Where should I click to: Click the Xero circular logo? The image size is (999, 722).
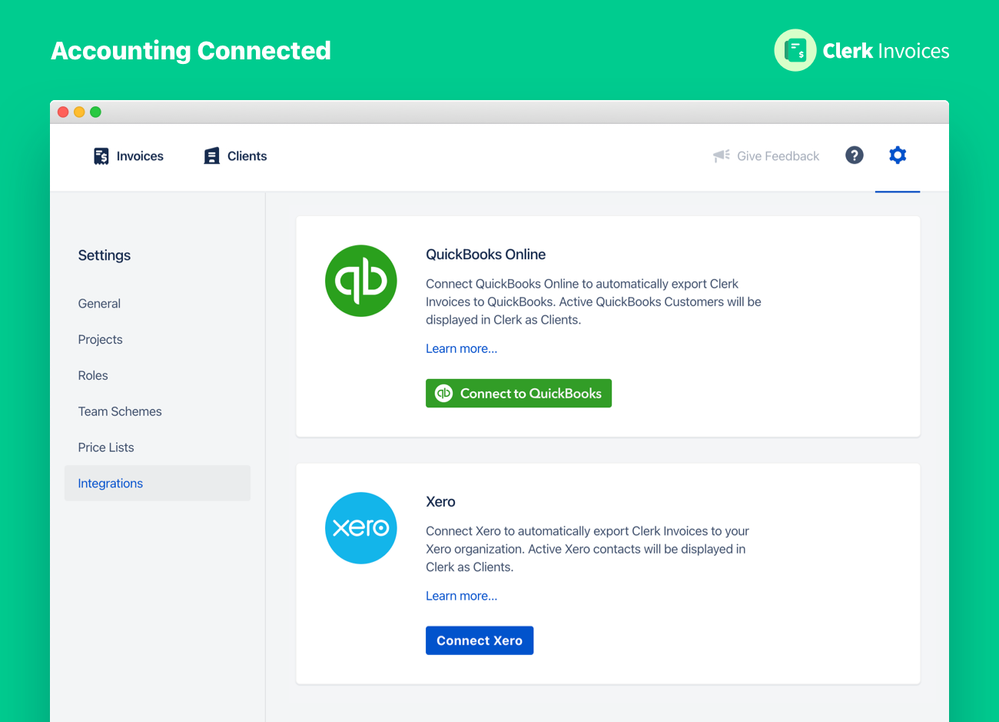[x=361, y=528]
